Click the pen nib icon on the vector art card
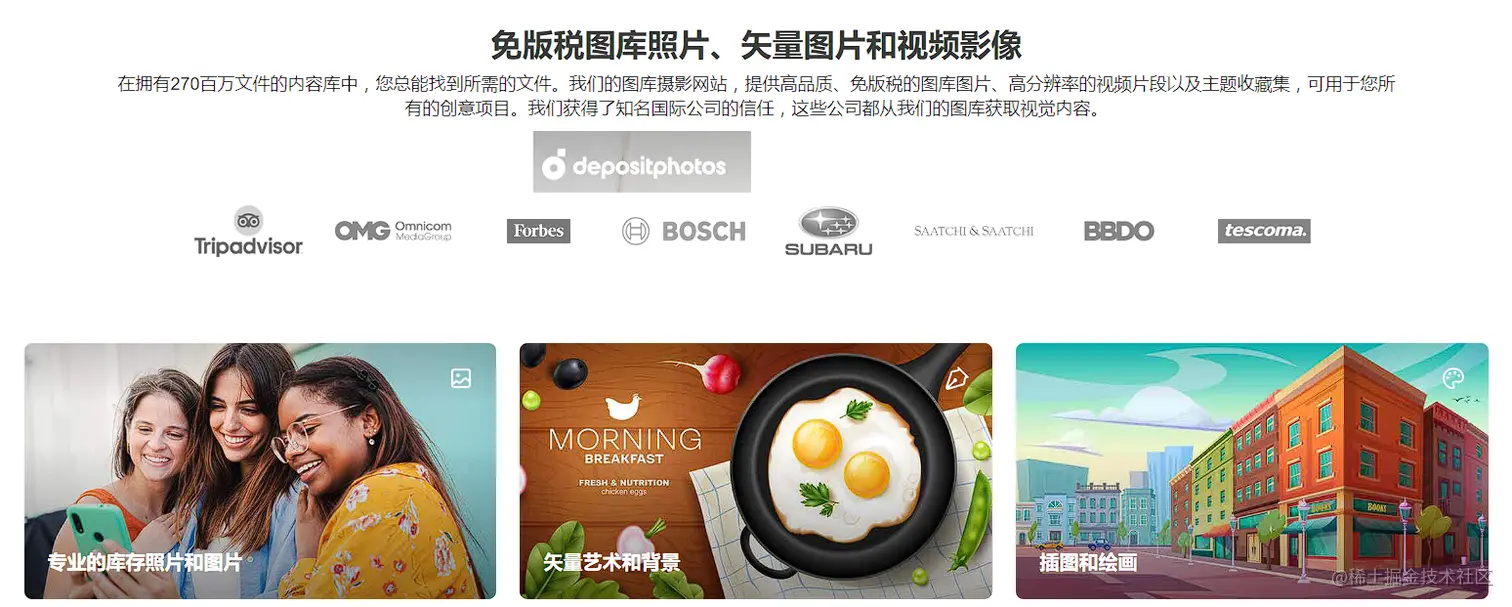Screen dimensions: 1512x607 957,378
